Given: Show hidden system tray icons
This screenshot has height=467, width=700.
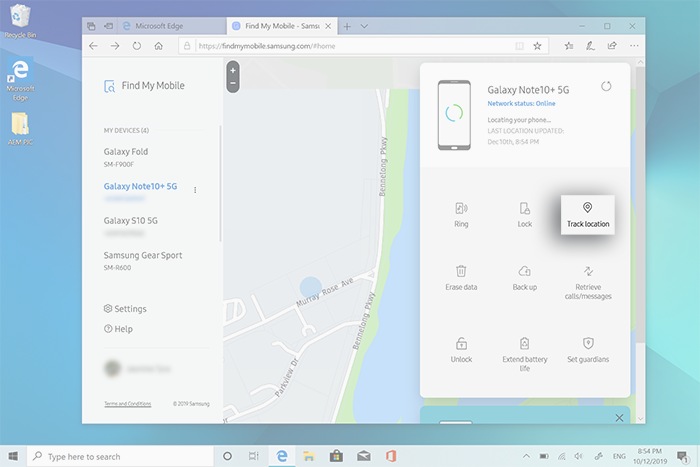Looking at the screenshot, I should (526, 456).
